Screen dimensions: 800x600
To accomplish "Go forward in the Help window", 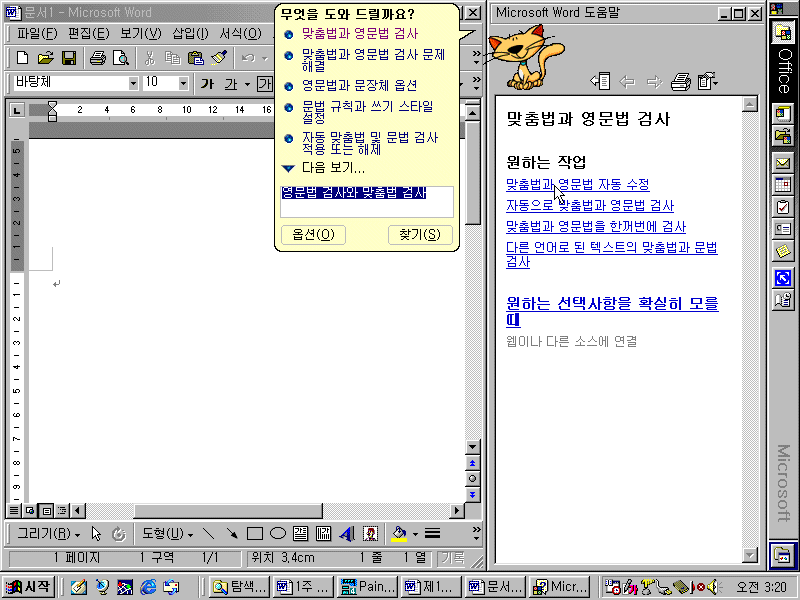I will [654, 81].
